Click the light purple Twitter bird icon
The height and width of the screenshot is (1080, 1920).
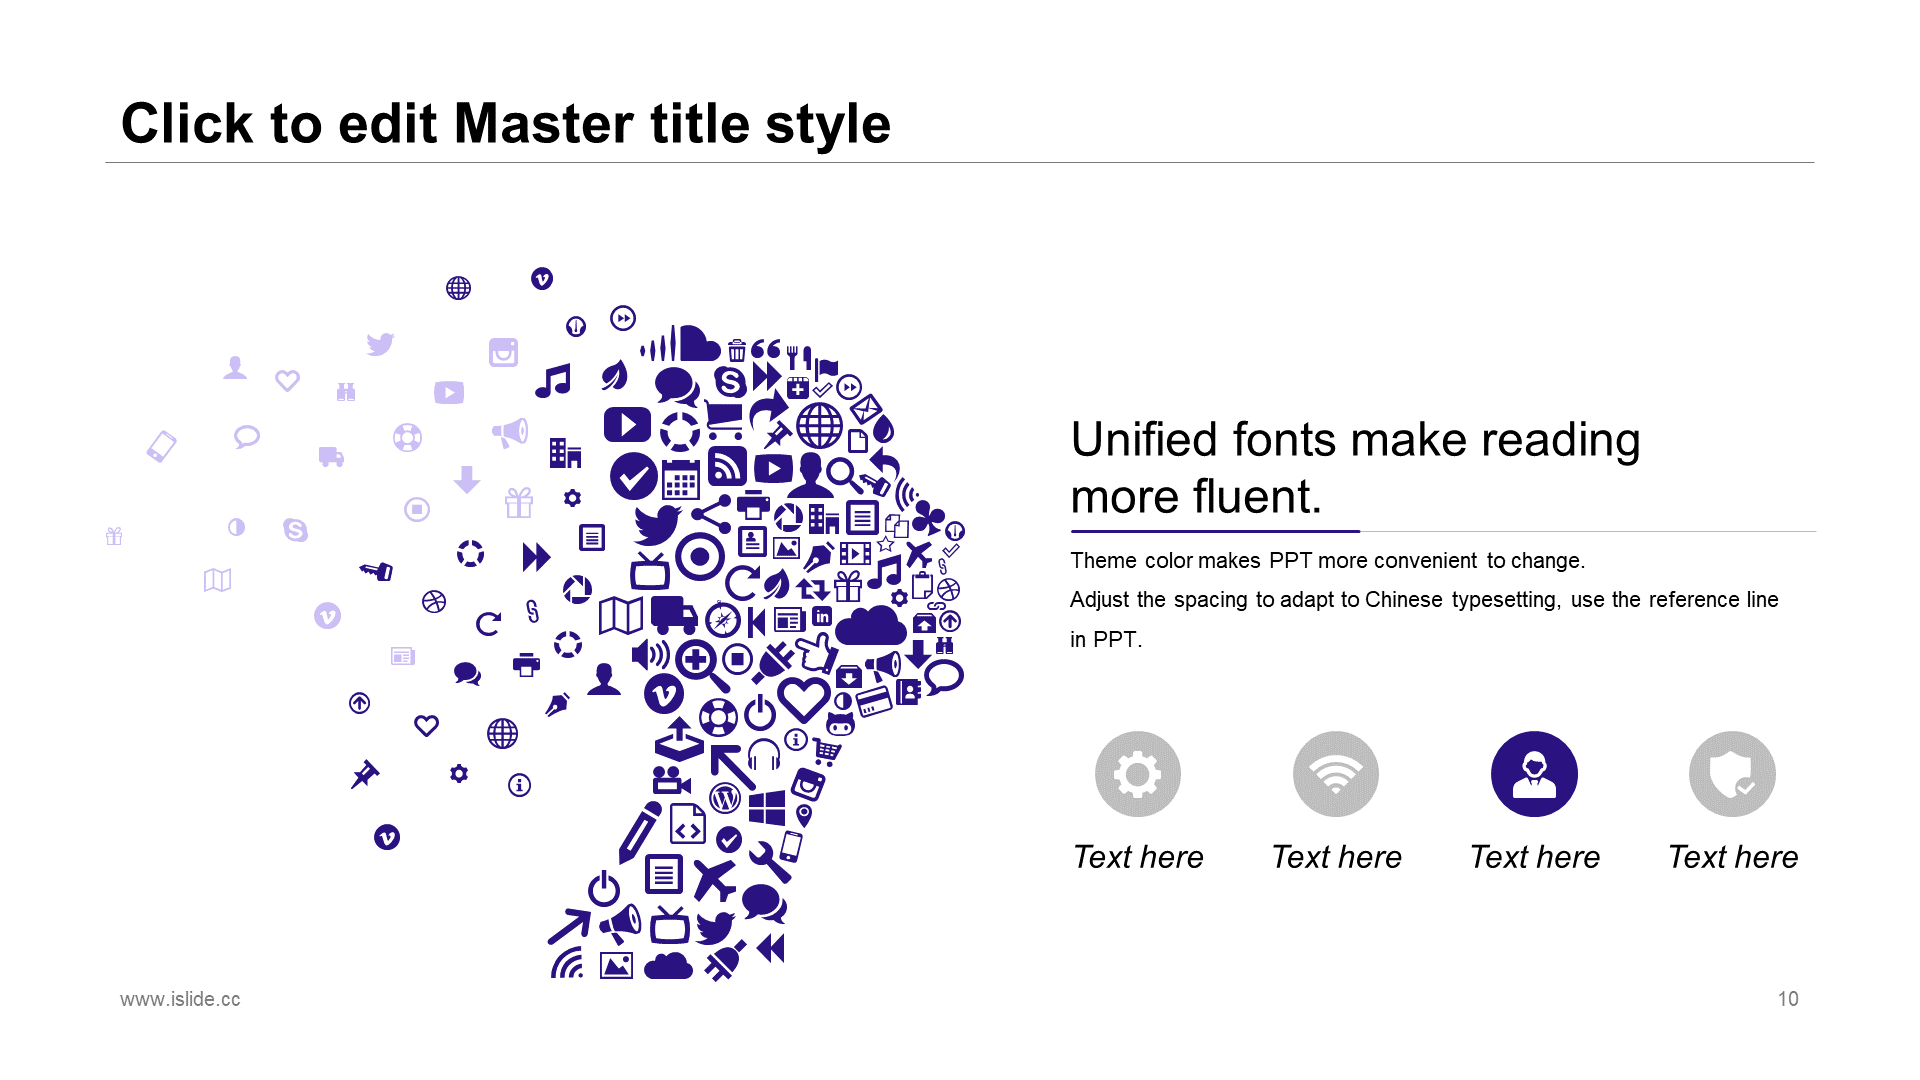[x=380, y=344]
